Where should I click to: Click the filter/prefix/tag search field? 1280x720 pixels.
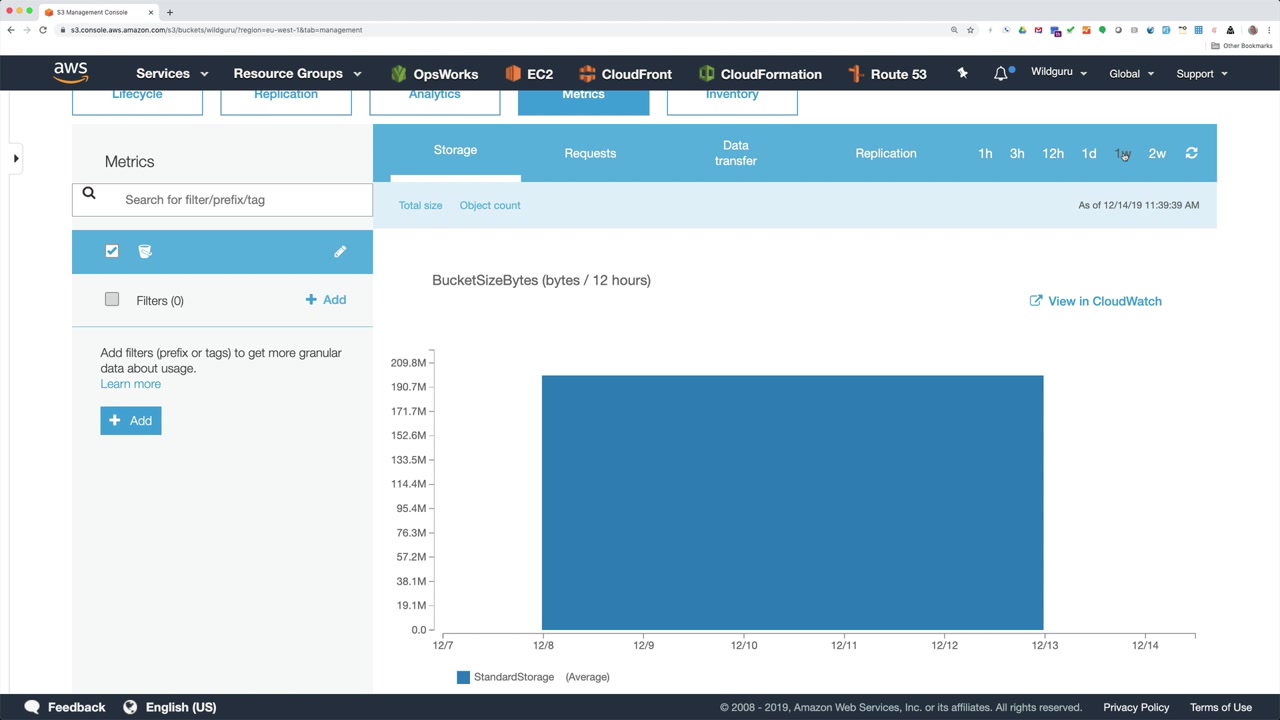pos(222,199)
